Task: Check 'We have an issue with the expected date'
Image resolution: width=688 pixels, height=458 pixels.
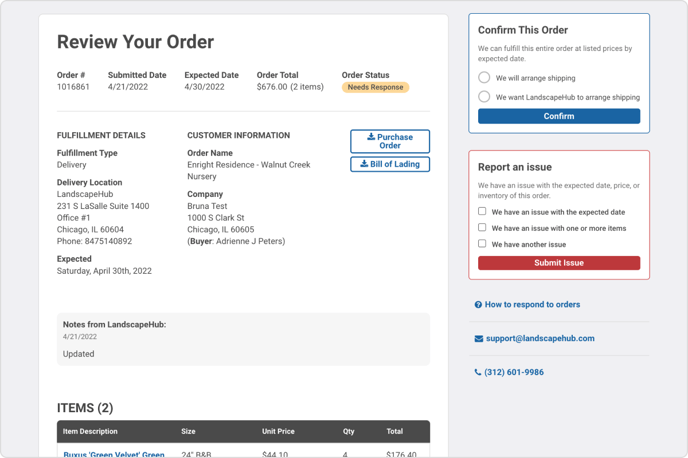Action: point(482,211)
